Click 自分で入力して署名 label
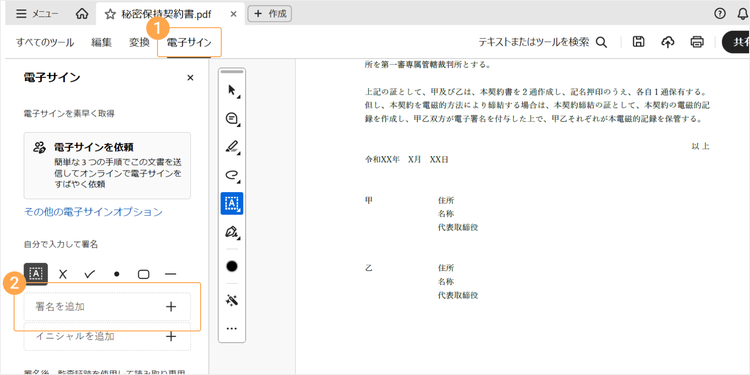750x375 pixels. coord(61,244)
